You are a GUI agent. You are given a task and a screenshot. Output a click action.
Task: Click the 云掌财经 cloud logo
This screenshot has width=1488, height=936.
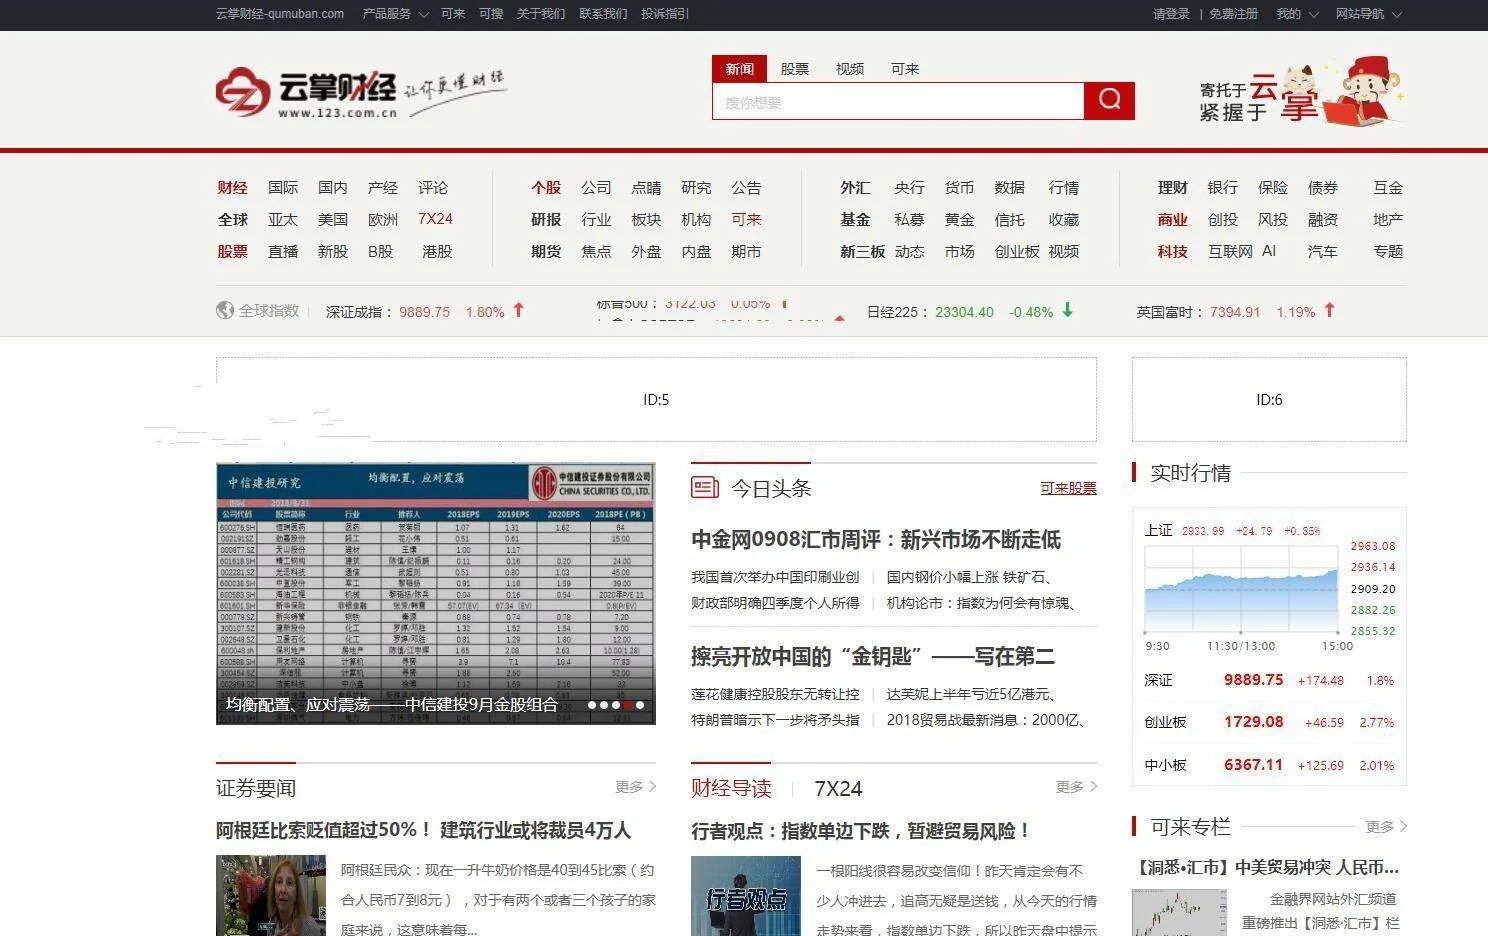click(x=243, y=92)
